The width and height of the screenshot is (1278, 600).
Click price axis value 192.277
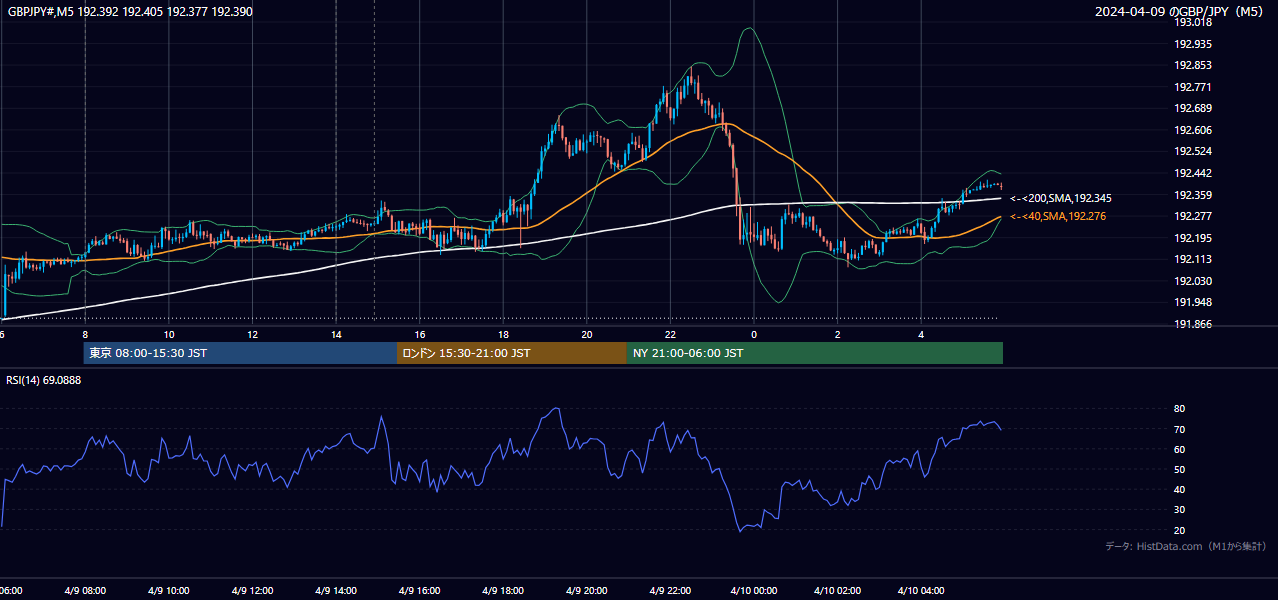1192,216
